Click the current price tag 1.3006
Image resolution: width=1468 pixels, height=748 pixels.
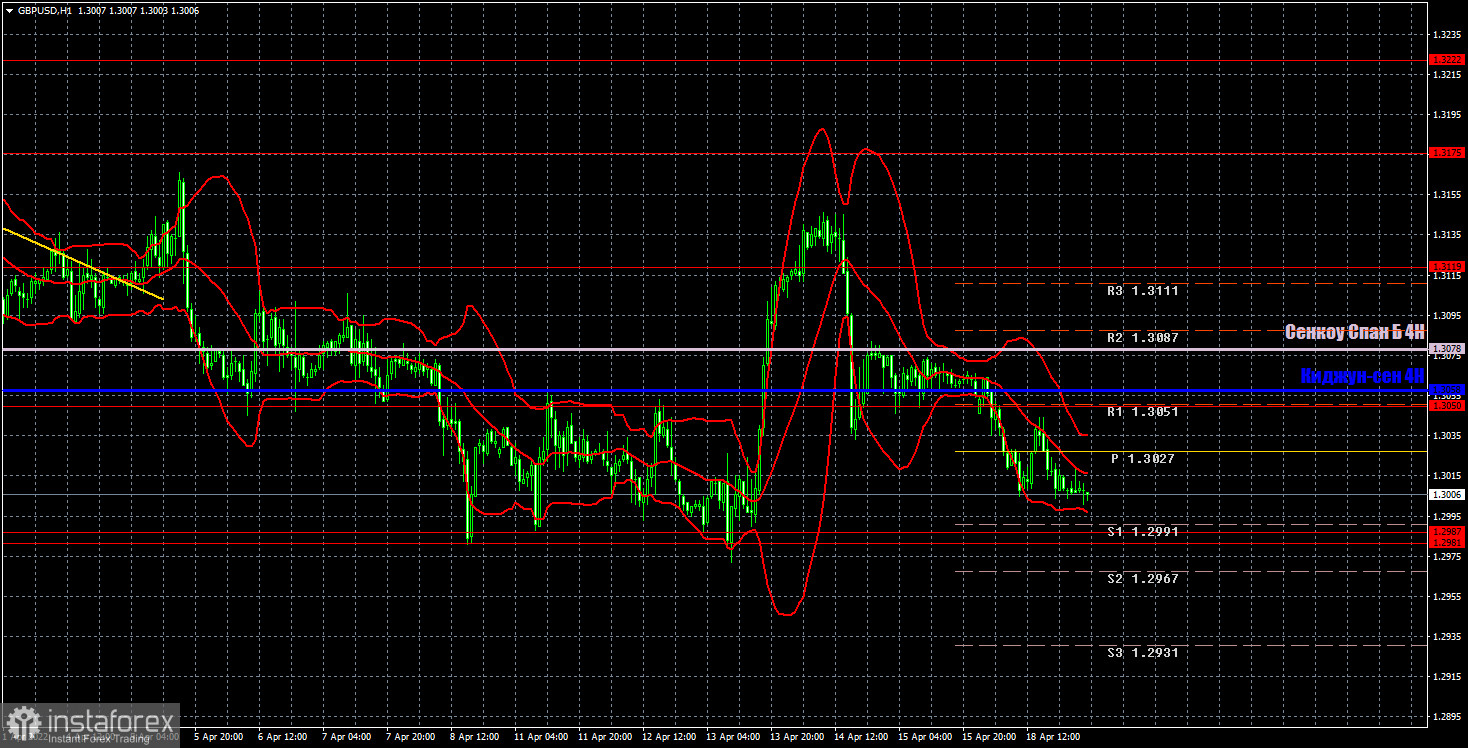point(1448,494)
